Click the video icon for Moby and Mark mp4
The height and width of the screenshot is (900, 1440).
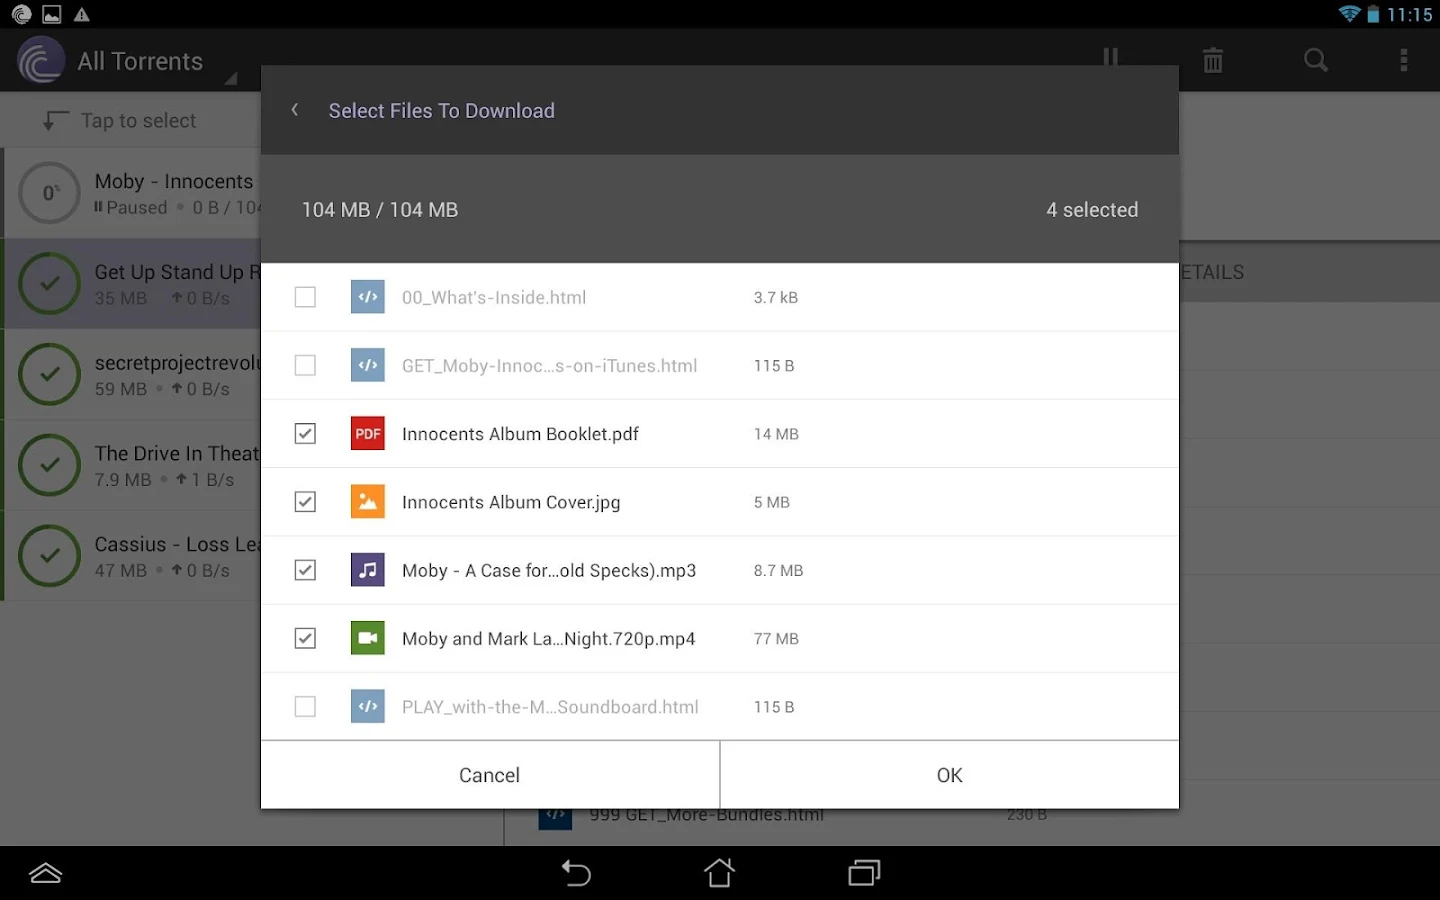point(367,638)
